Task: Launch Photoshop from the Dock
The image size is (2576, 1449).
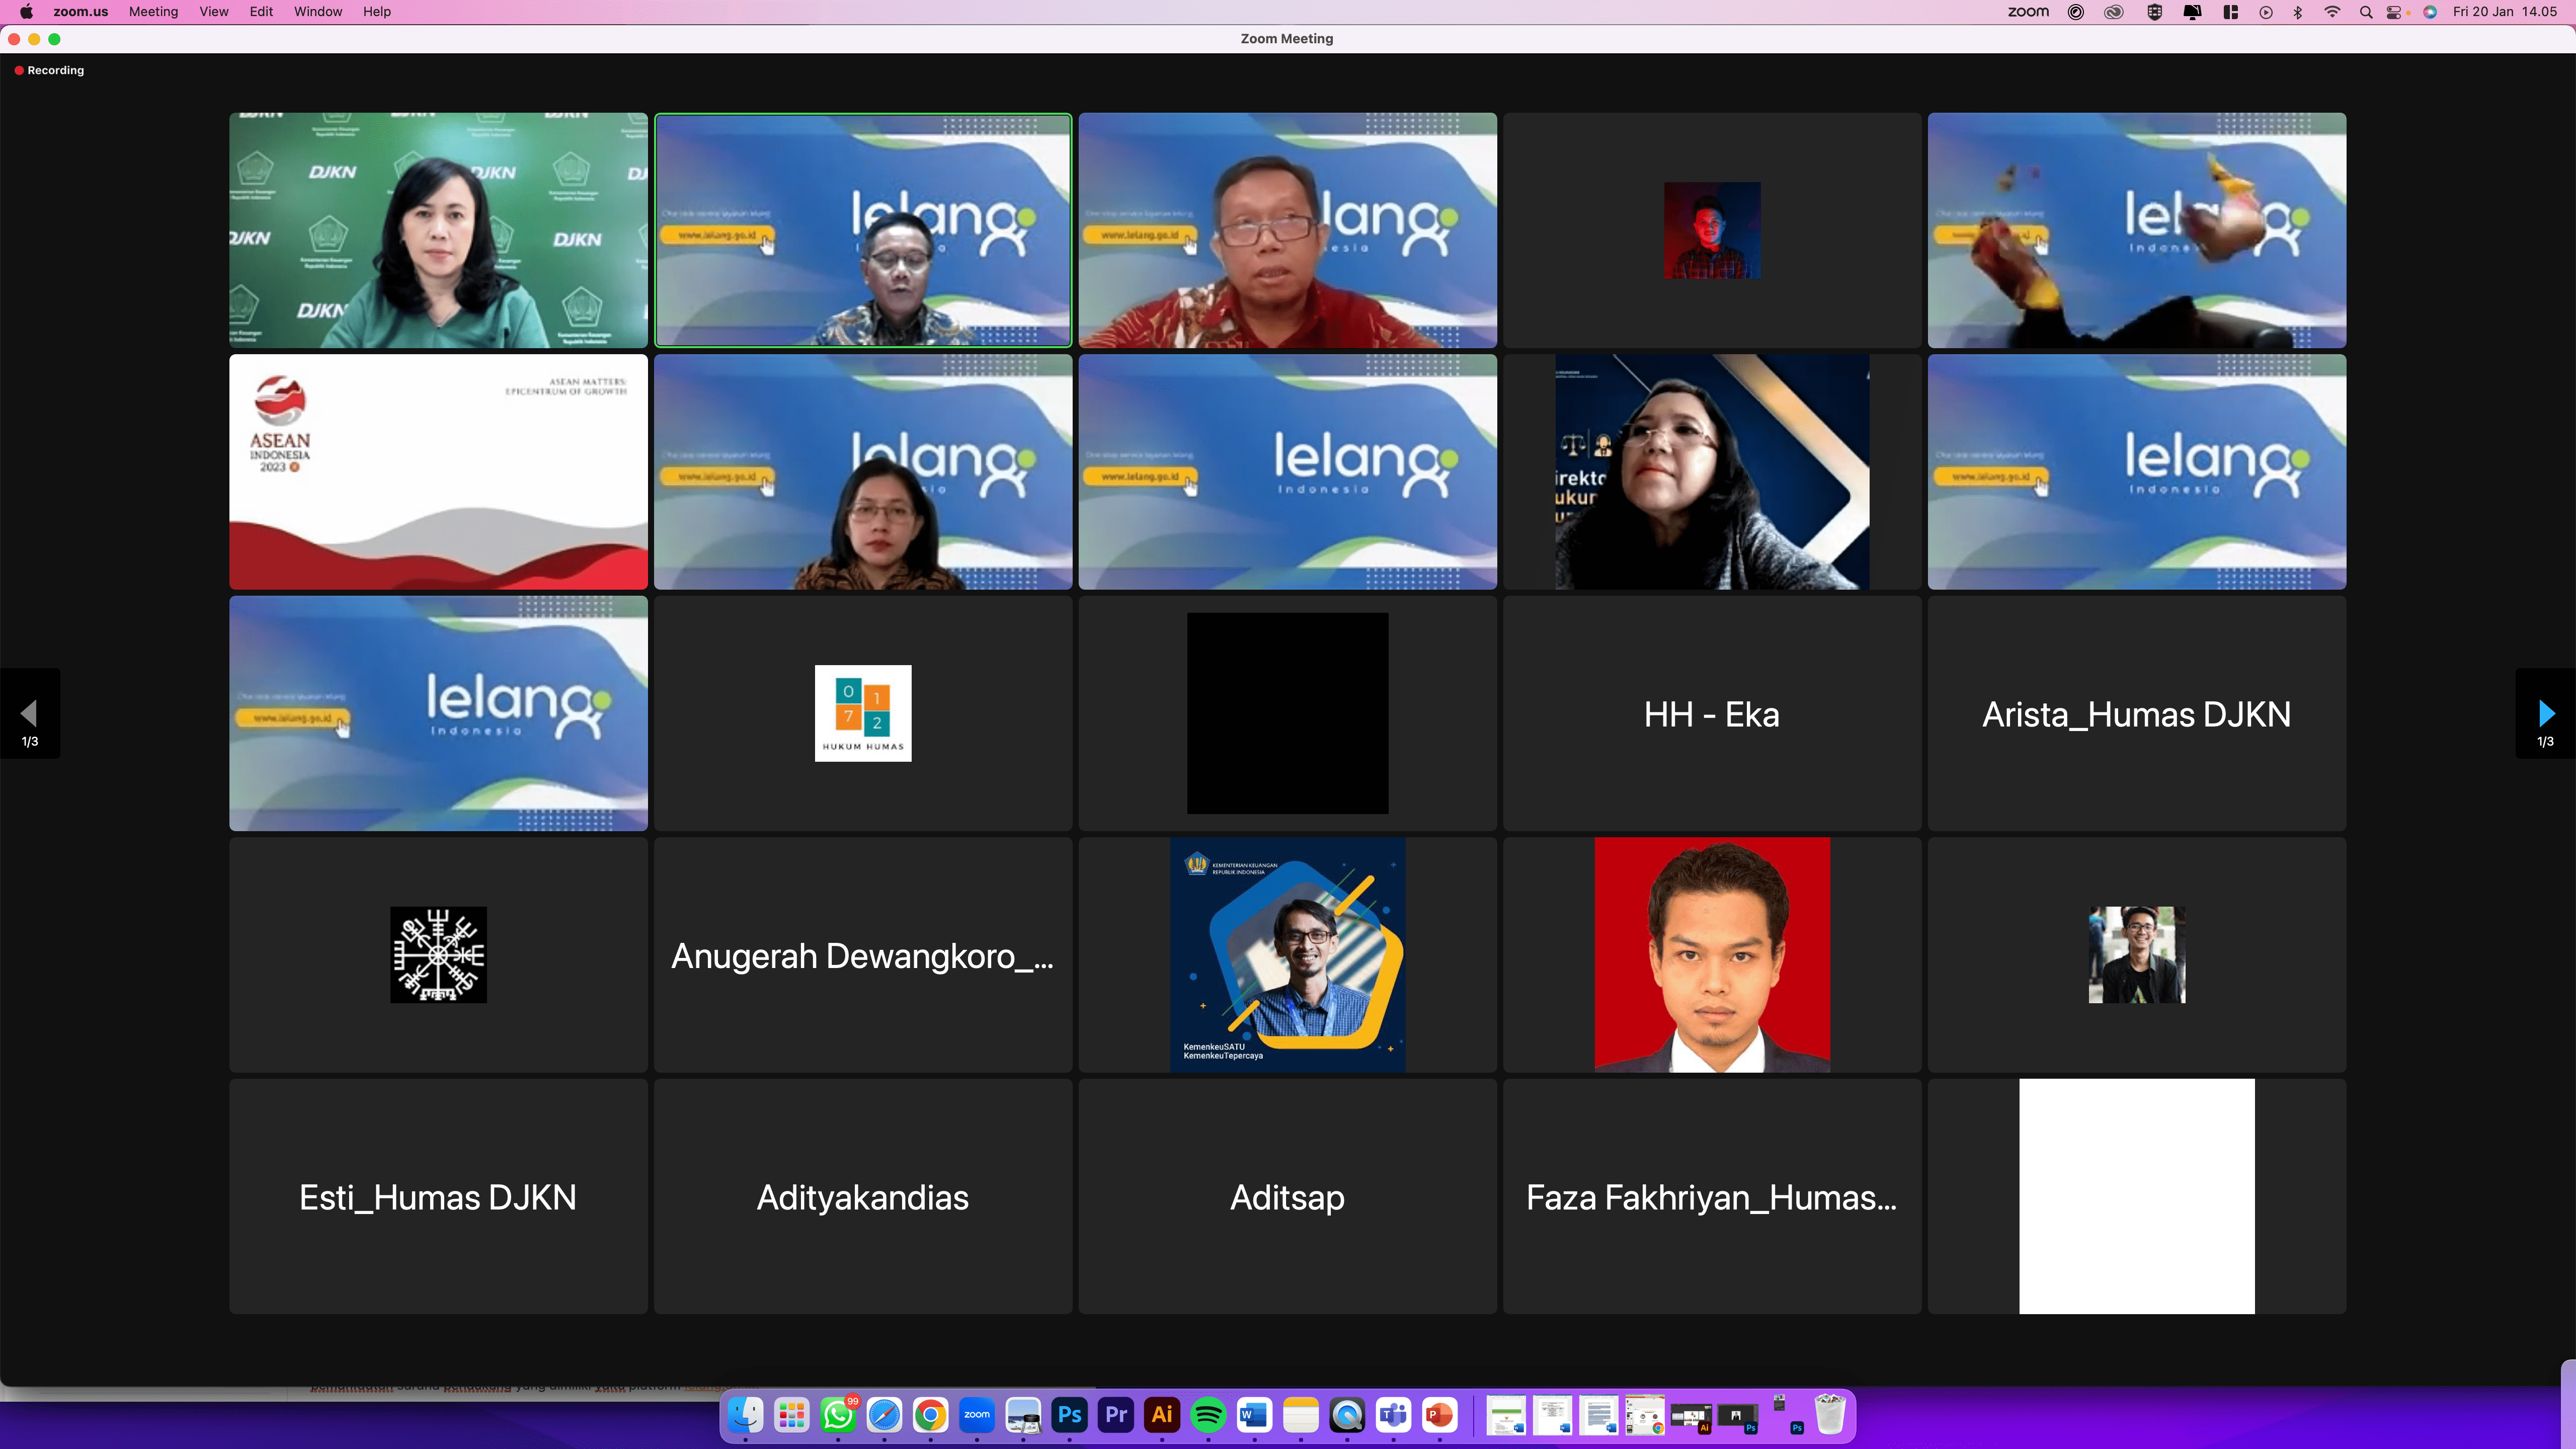Action: 1069,1415
